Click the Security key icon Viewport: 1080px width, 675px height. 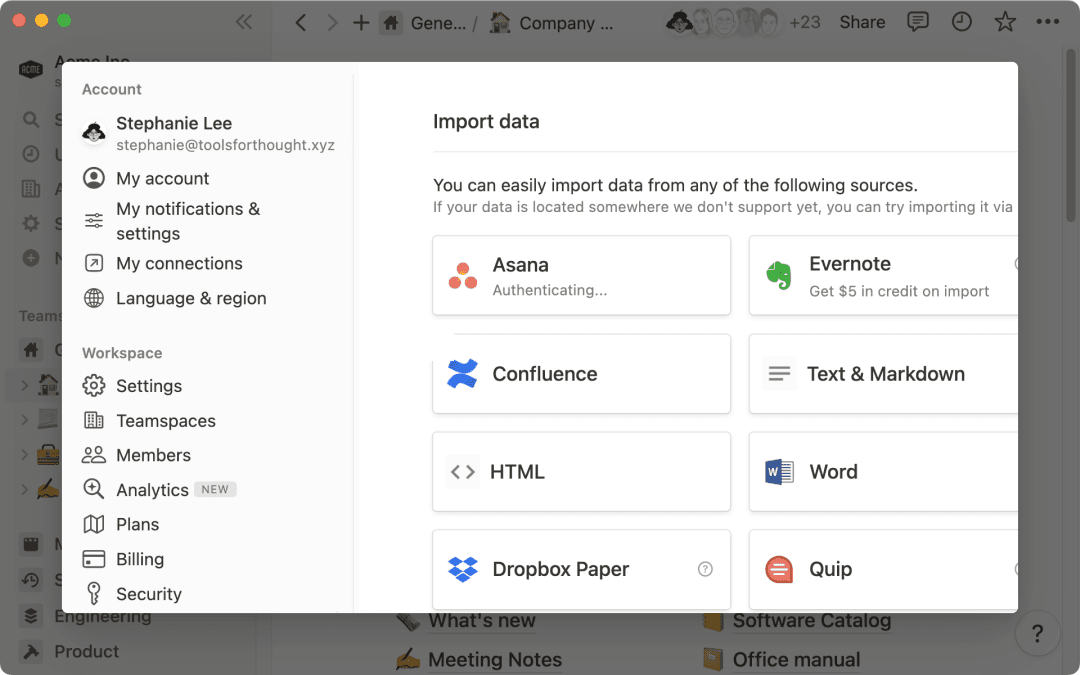coord(92,593)
